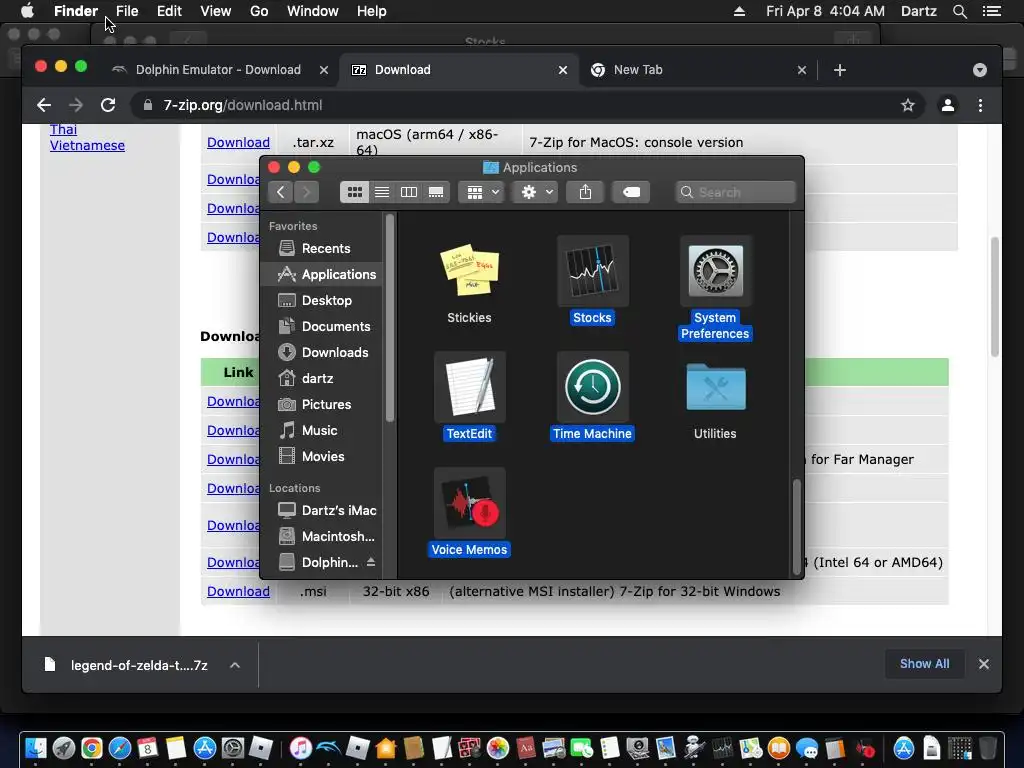Open Safari from the Dock
This screenshot has height=768, width=1024.
[120, 748]
